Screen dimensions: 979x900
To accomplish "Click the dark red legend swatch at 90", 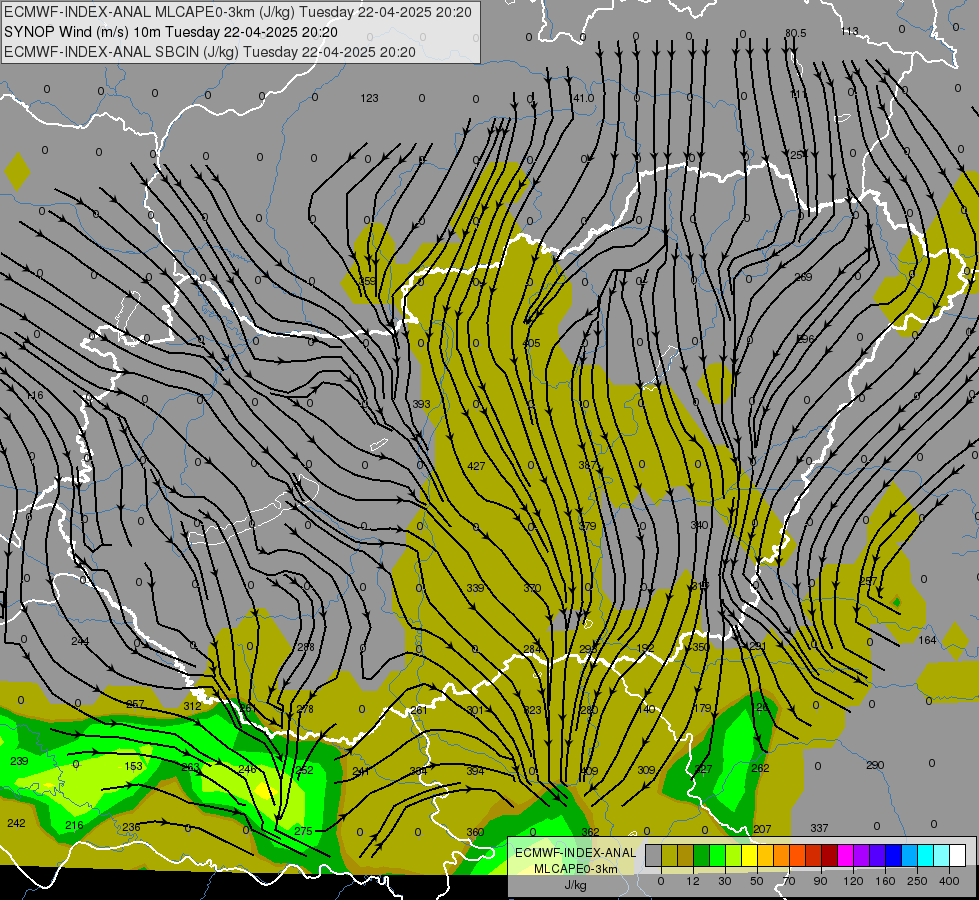I will pyautogui.click(x=830, y=855).
